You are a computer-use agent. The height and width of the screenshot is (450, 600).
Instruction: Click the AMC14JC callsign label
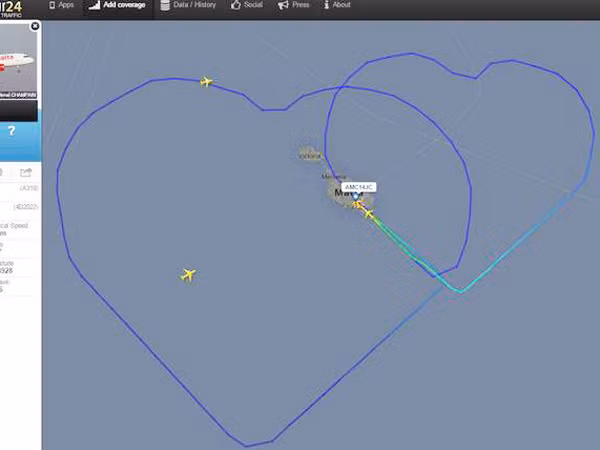pyautogui.click(x=359, y=187)
